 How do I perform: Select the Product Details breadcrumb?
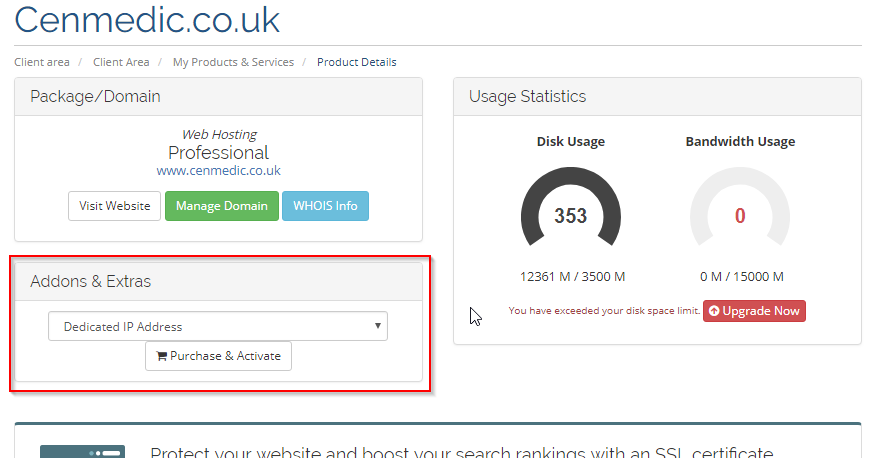357,62
